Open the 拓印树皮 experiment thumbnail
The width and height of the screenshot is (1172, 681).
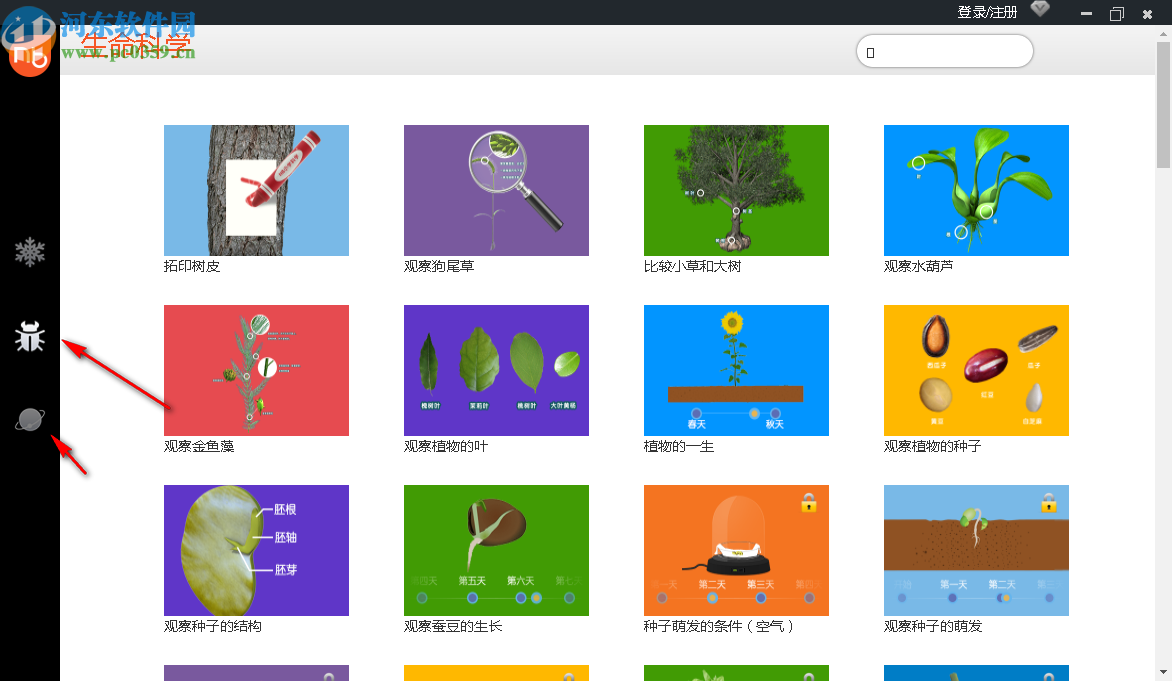click(x=256, y=190)
